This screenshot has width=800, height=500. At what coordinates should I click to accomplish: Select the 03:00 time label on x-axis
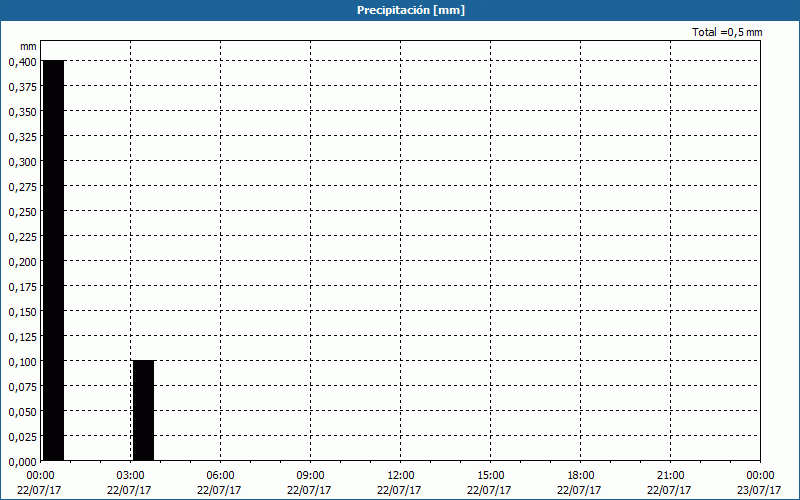click(x=131, y=476)
